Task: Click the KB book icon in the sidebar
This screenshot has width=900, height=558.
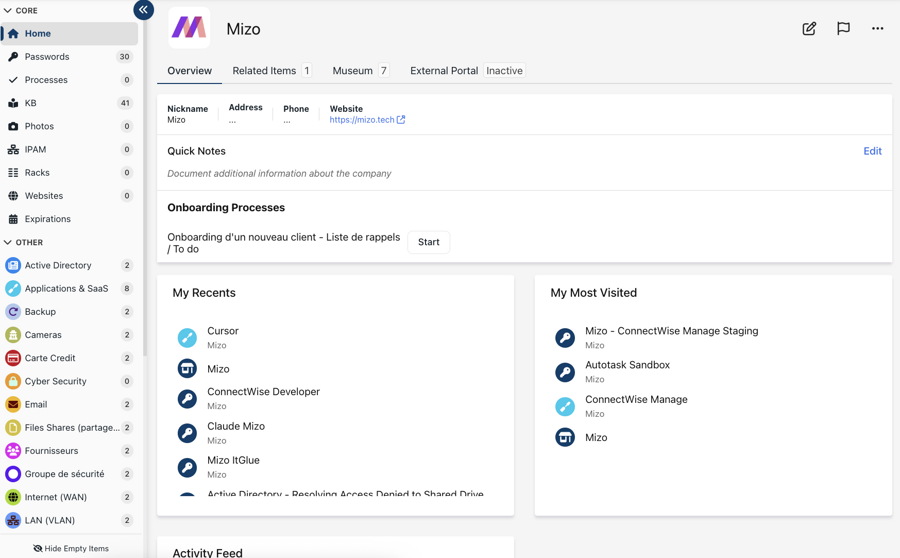Action: [x=13, y=103]
